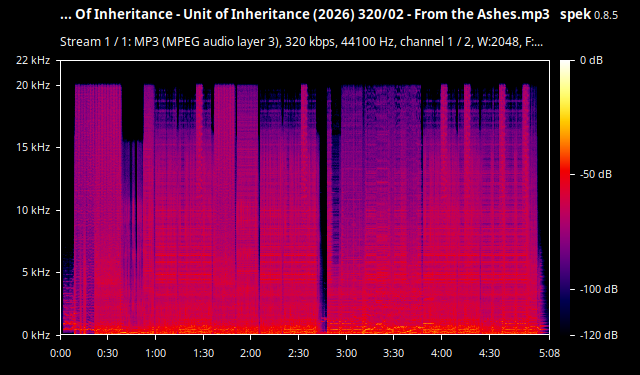Click the 3:30 time axis label

393,353
